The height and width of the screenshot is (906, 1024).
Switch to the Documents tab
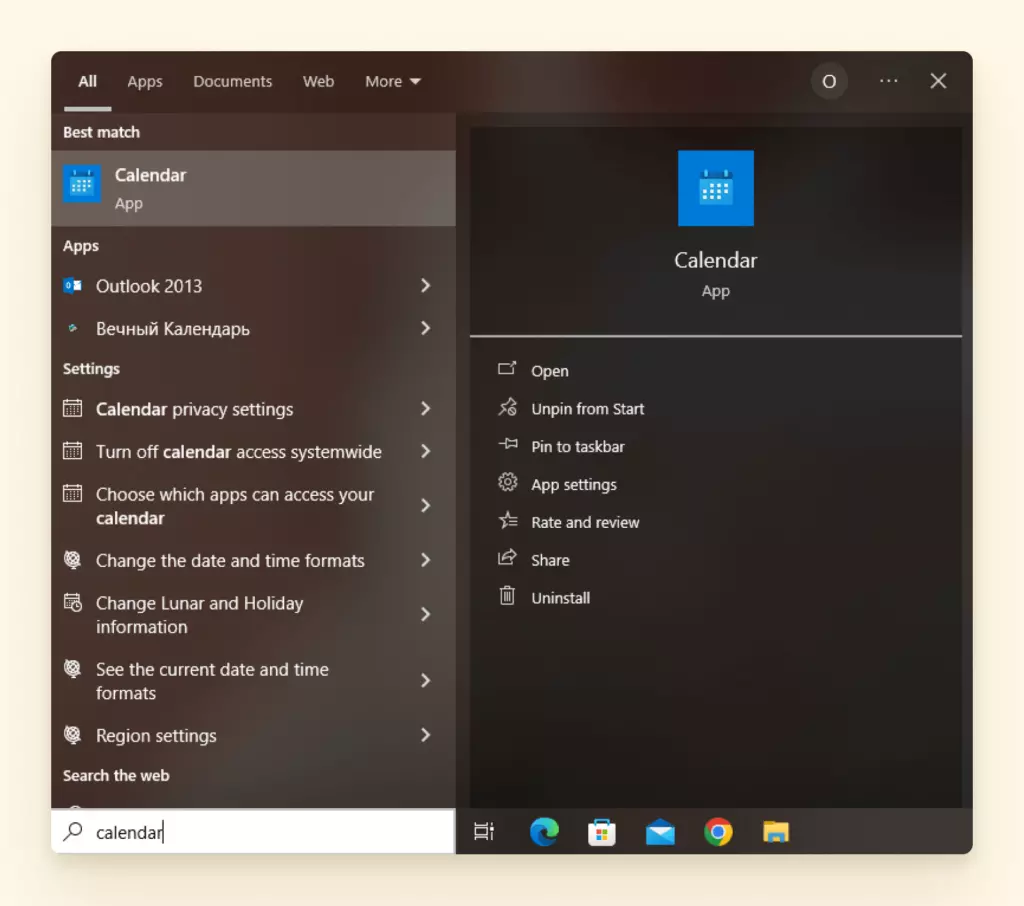(x=232, y=82)
